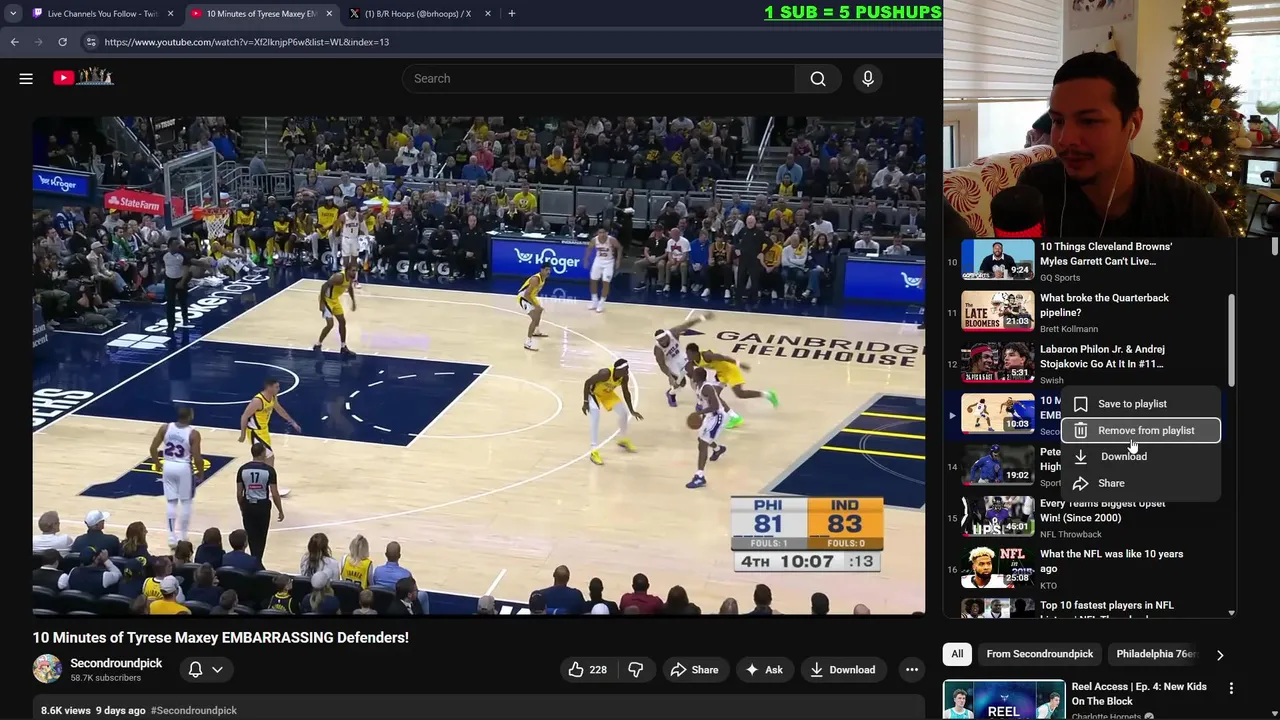The width and height of the screenshot is (1280, 720).
Task: Click the video player to pause
Action: (x=479, y=365)
